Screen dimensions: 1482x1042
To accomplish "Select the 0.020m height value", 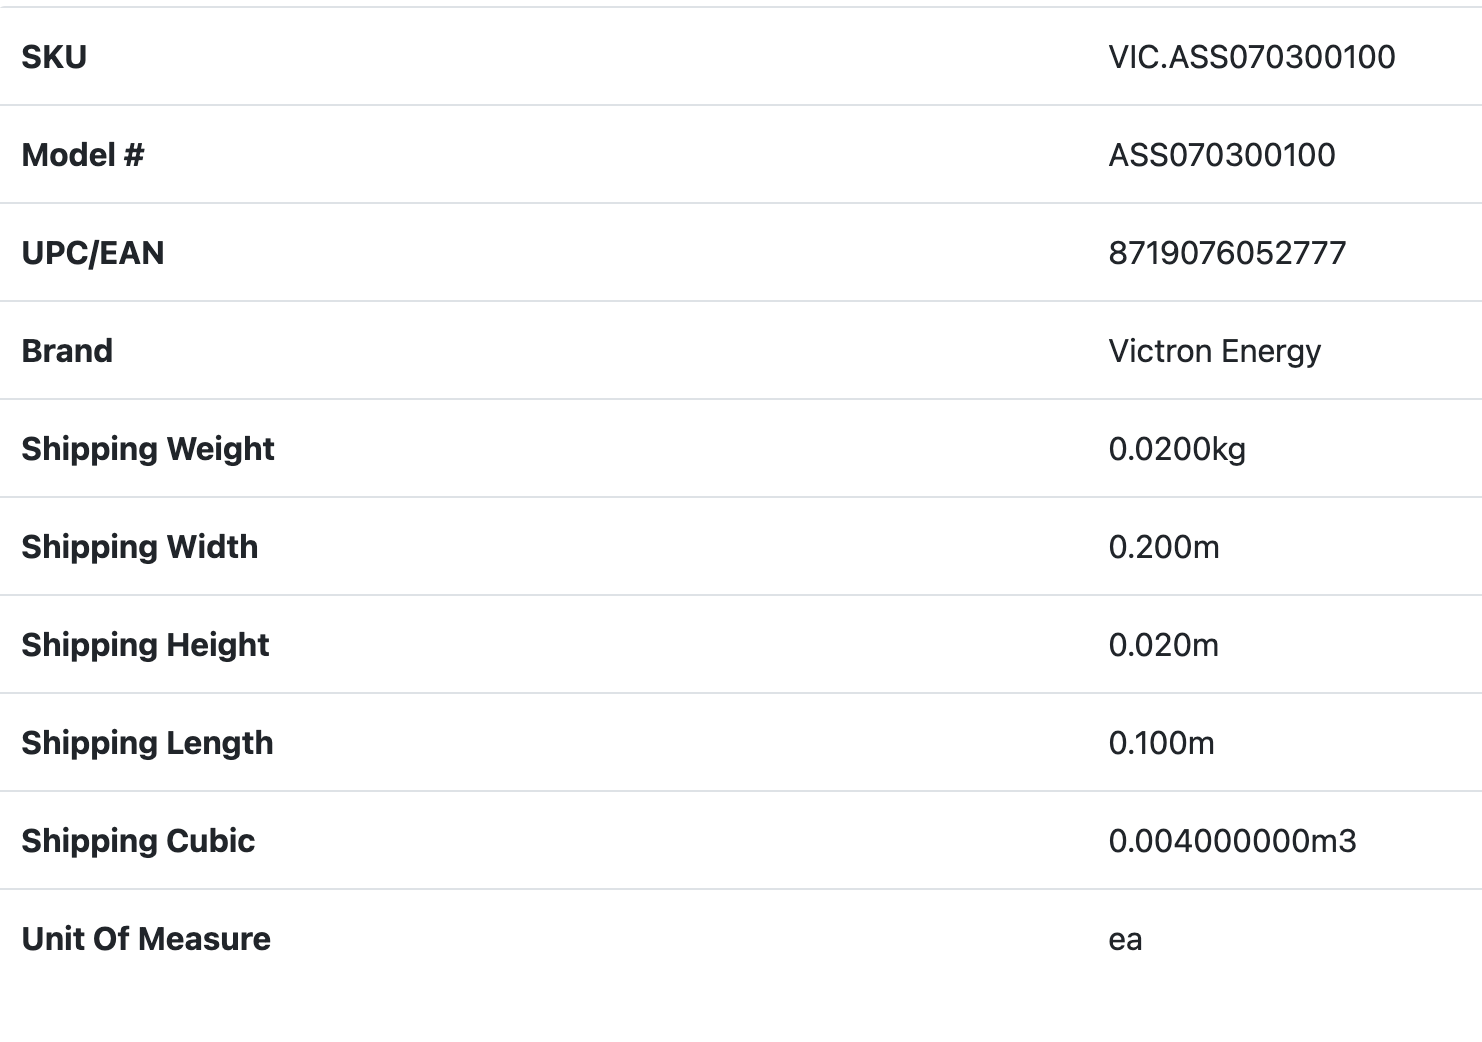I will tap(1164, 645).
